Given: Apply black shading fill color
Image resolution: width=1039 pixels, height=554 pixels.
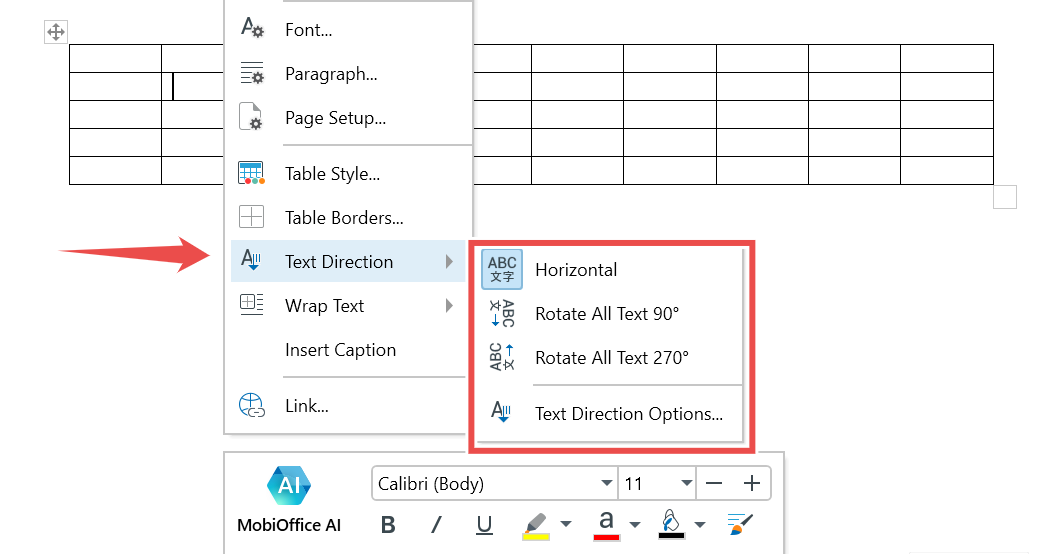Looking at the screenshot, I should point(671,524).
